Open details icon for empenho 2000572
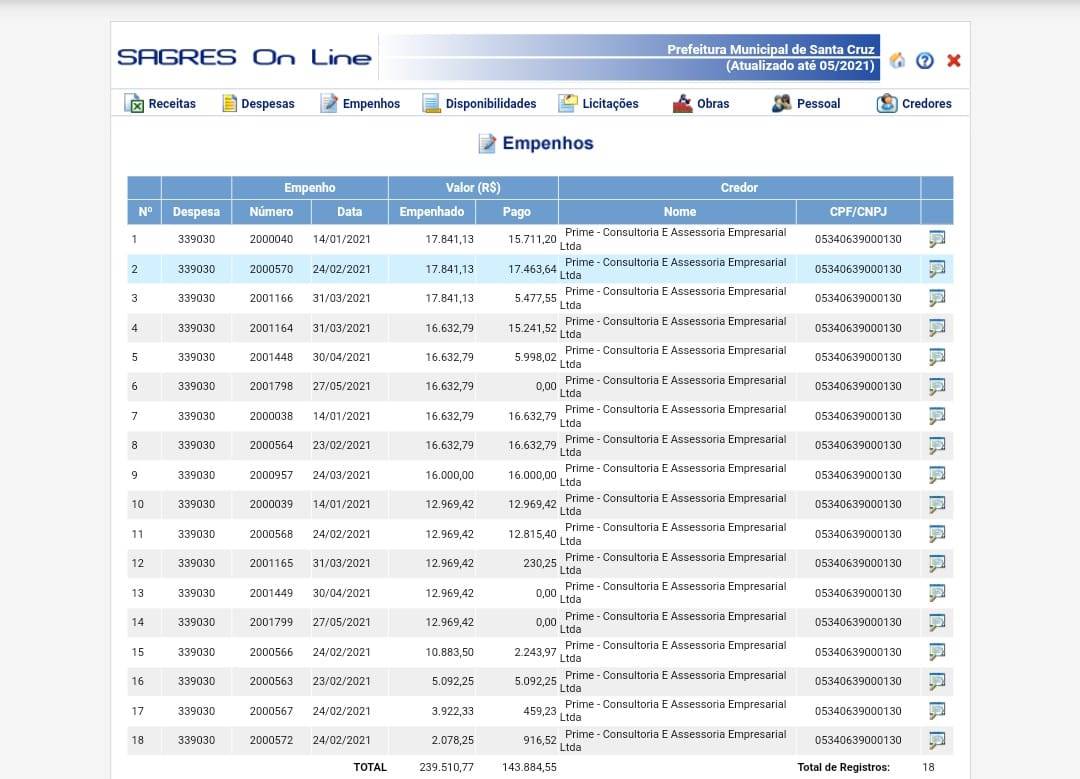Image resolution: width=1080 pixels, height=779 pixels. coord(937,741)
